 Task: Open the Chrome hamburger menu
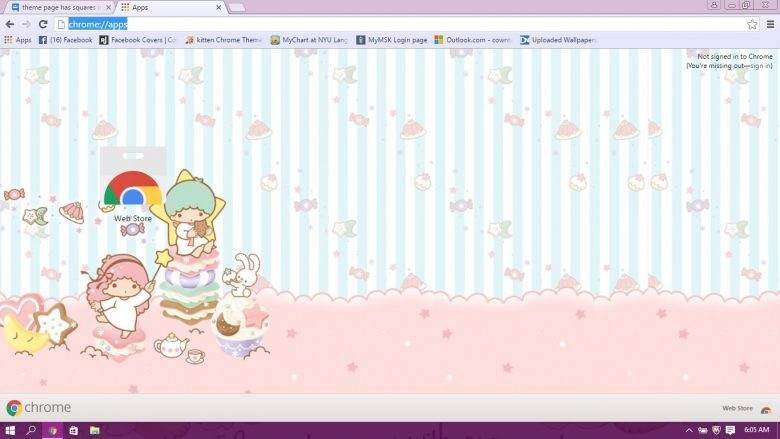(x=769, y=24)
